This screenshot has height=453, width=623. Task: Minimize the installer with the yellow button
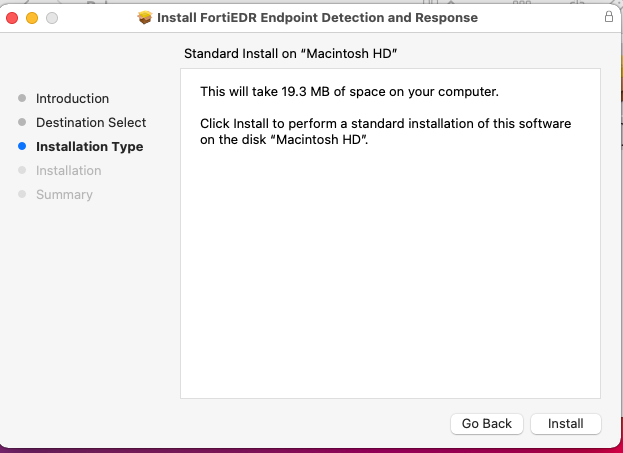[32, 18]
